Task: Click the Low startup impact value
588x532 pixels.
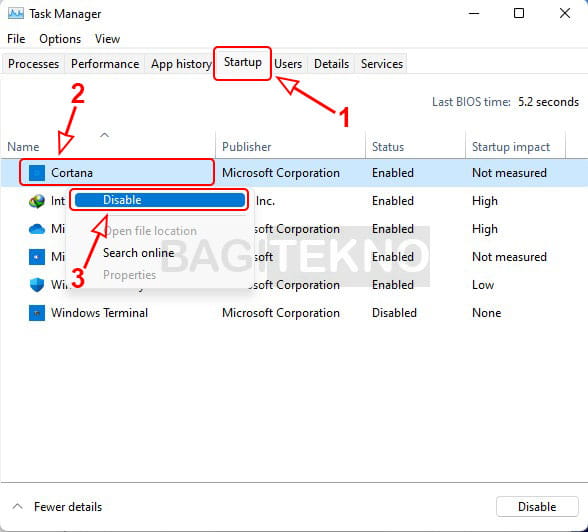Action: point(483,285)
